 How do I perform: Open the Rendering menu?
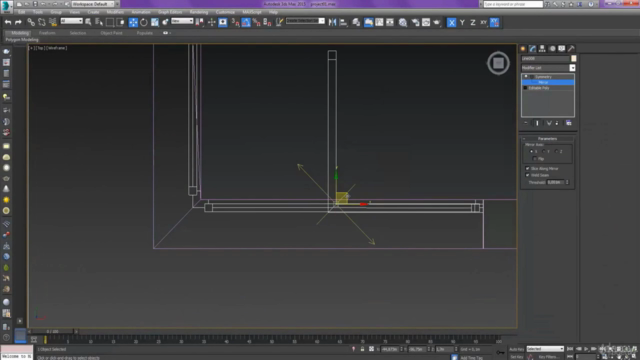click(x=199, y=12)
